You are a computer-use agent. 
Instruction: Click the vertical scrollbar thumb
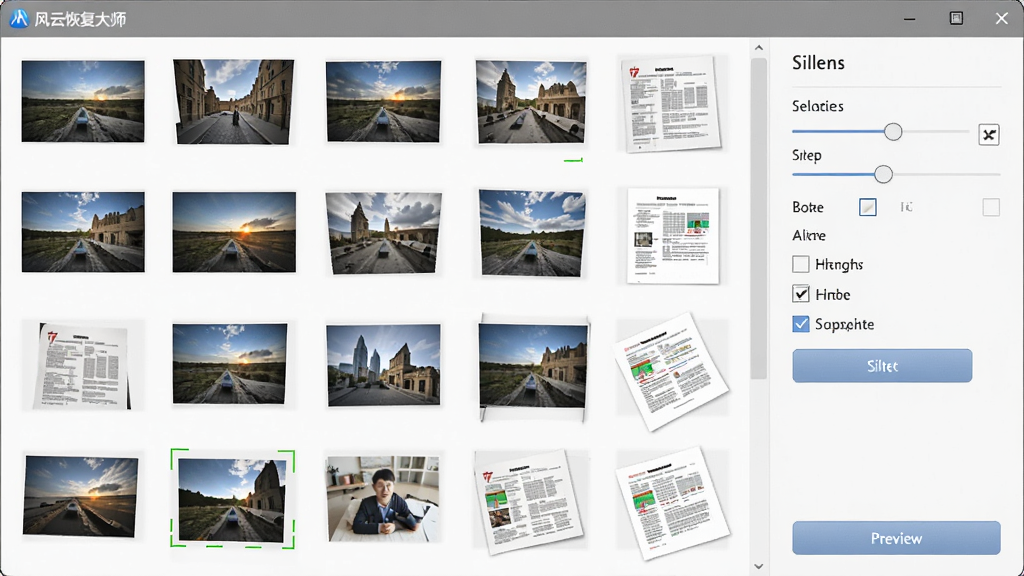click(x=758, y=218)
